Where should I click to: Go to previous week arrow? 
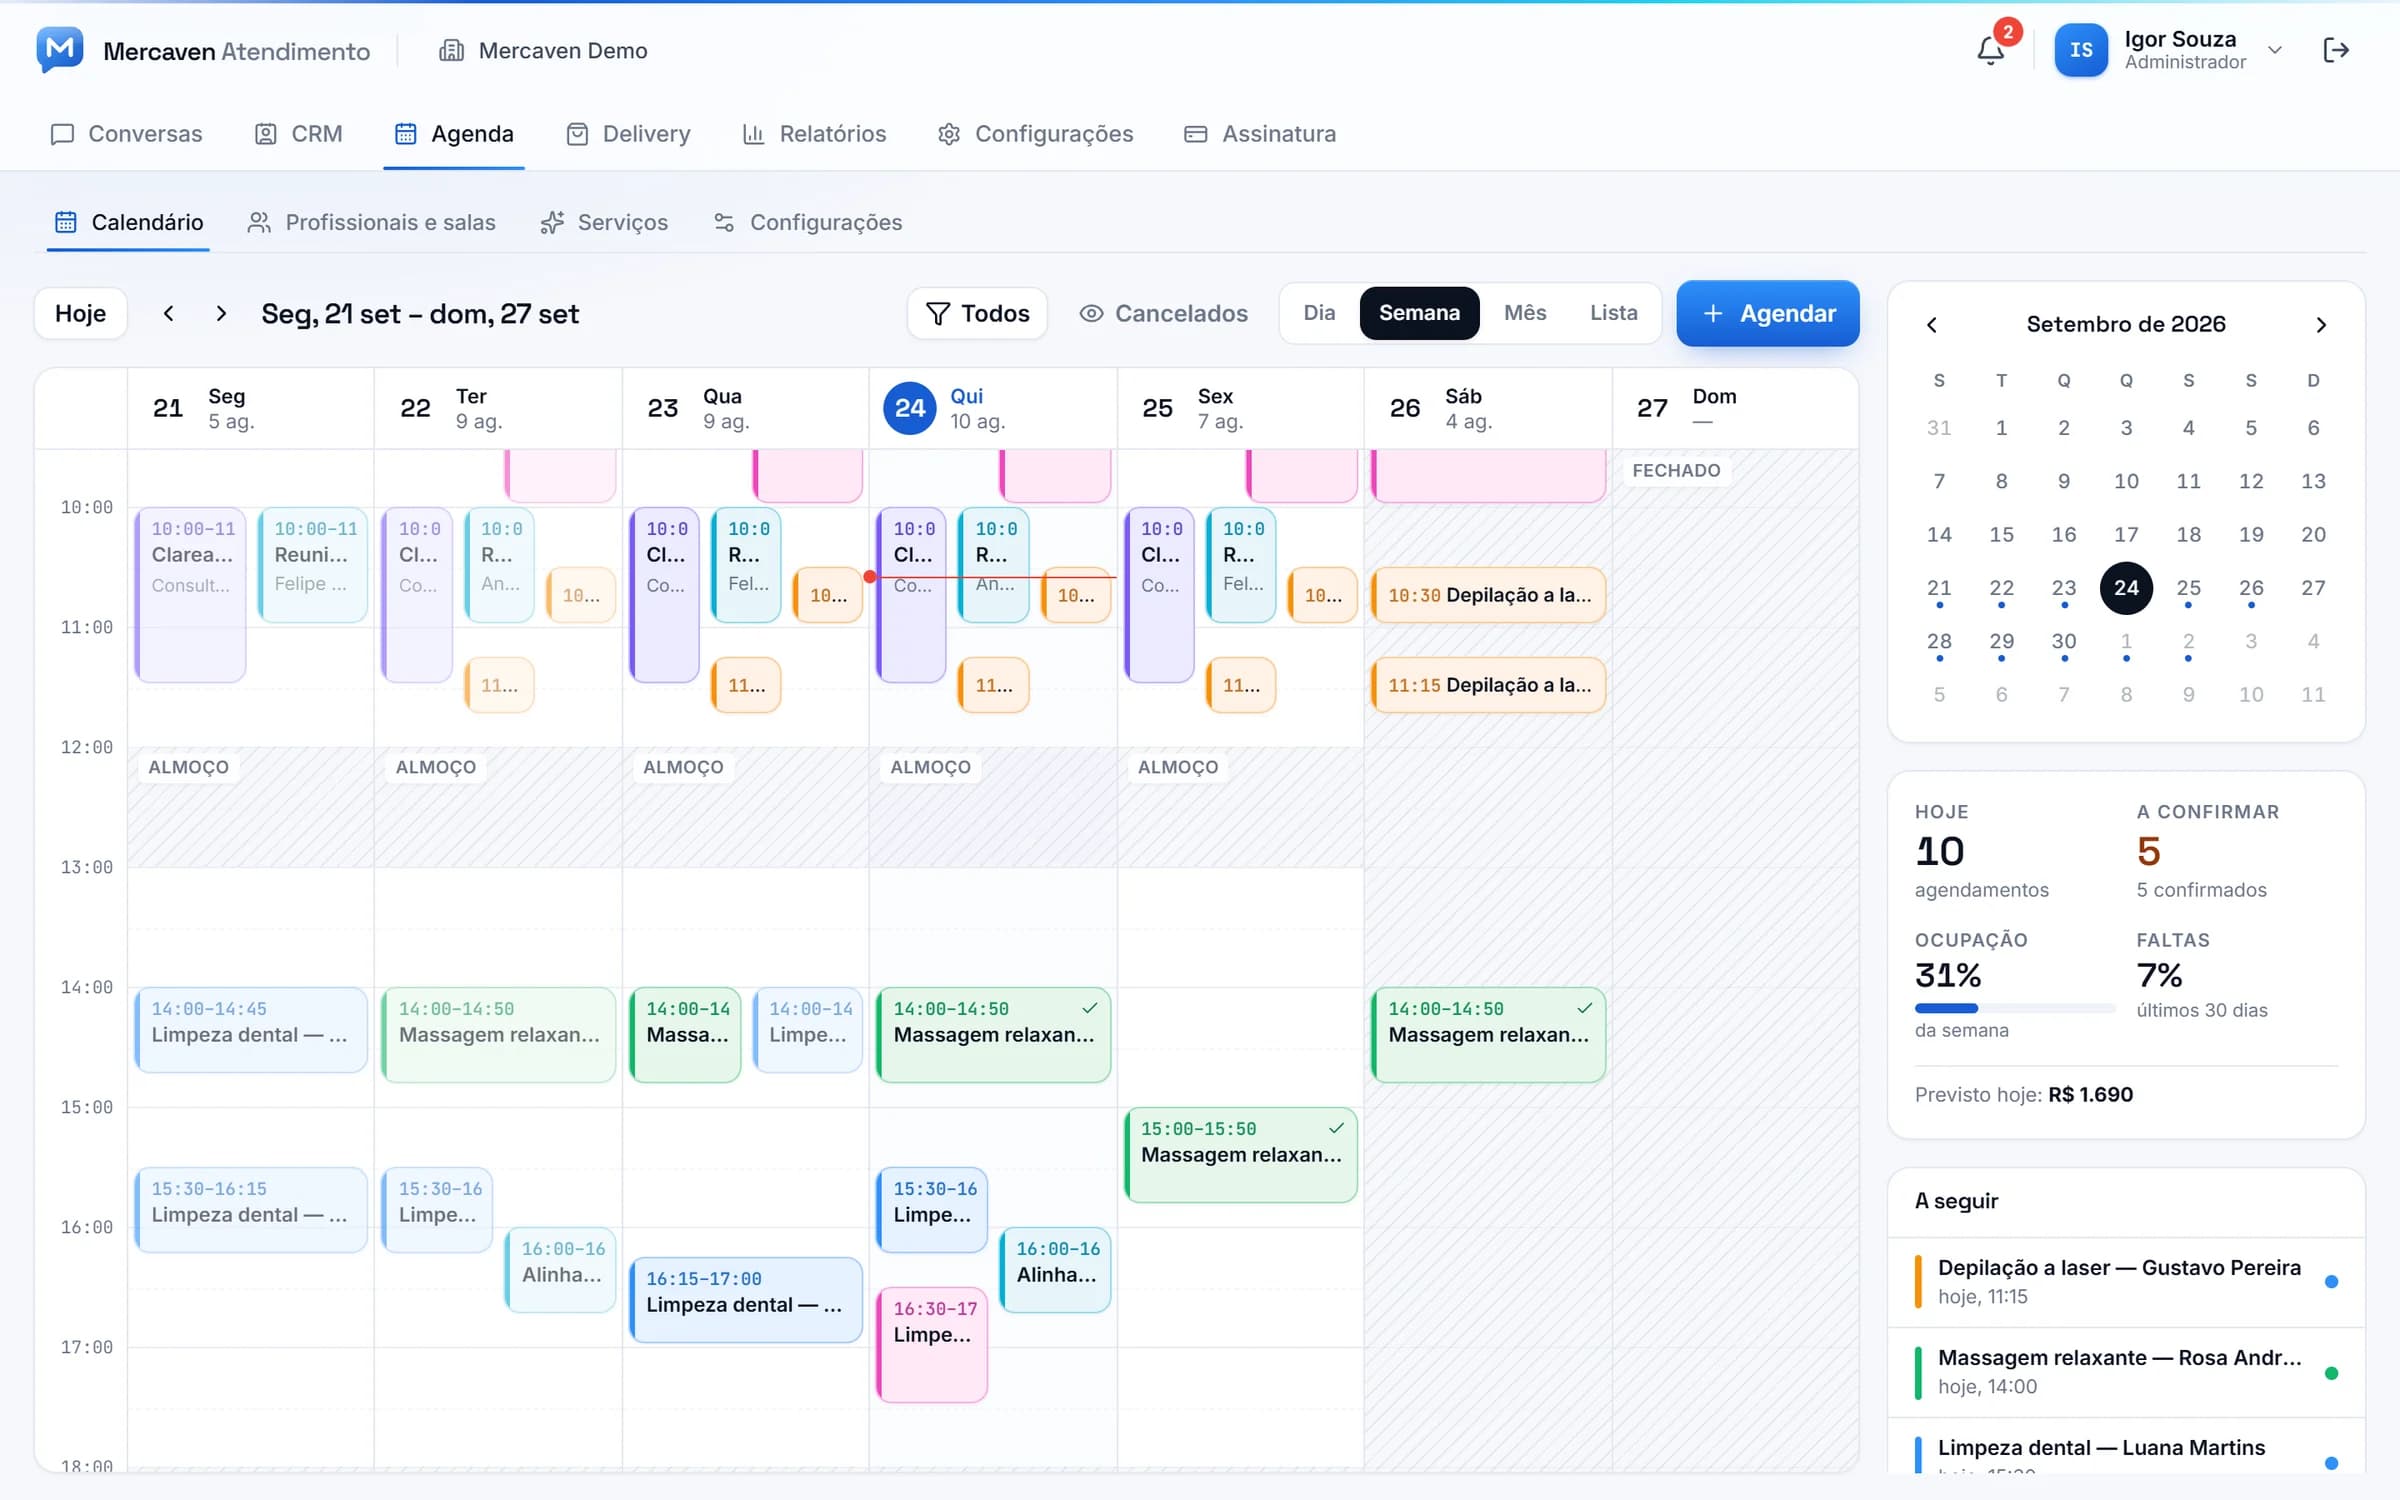coord(169,313)
